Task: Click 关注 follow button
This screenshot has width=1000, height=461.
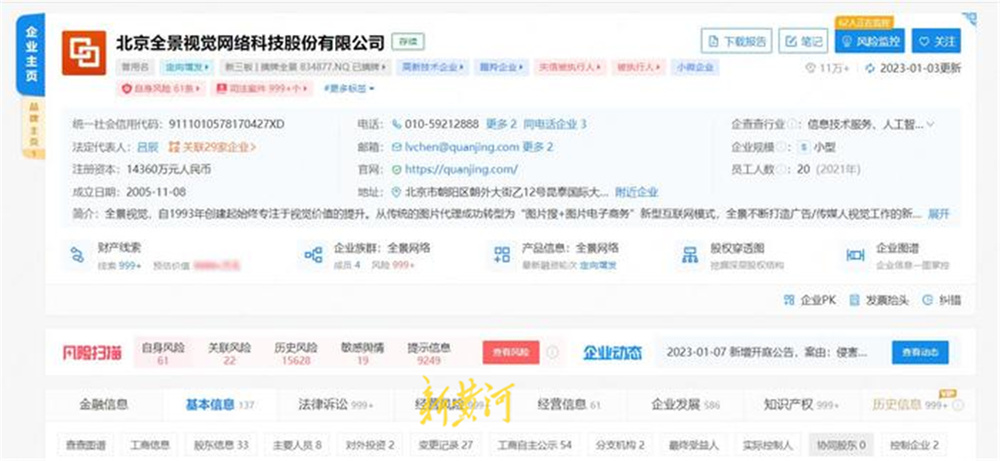Action: click(936, 41)
